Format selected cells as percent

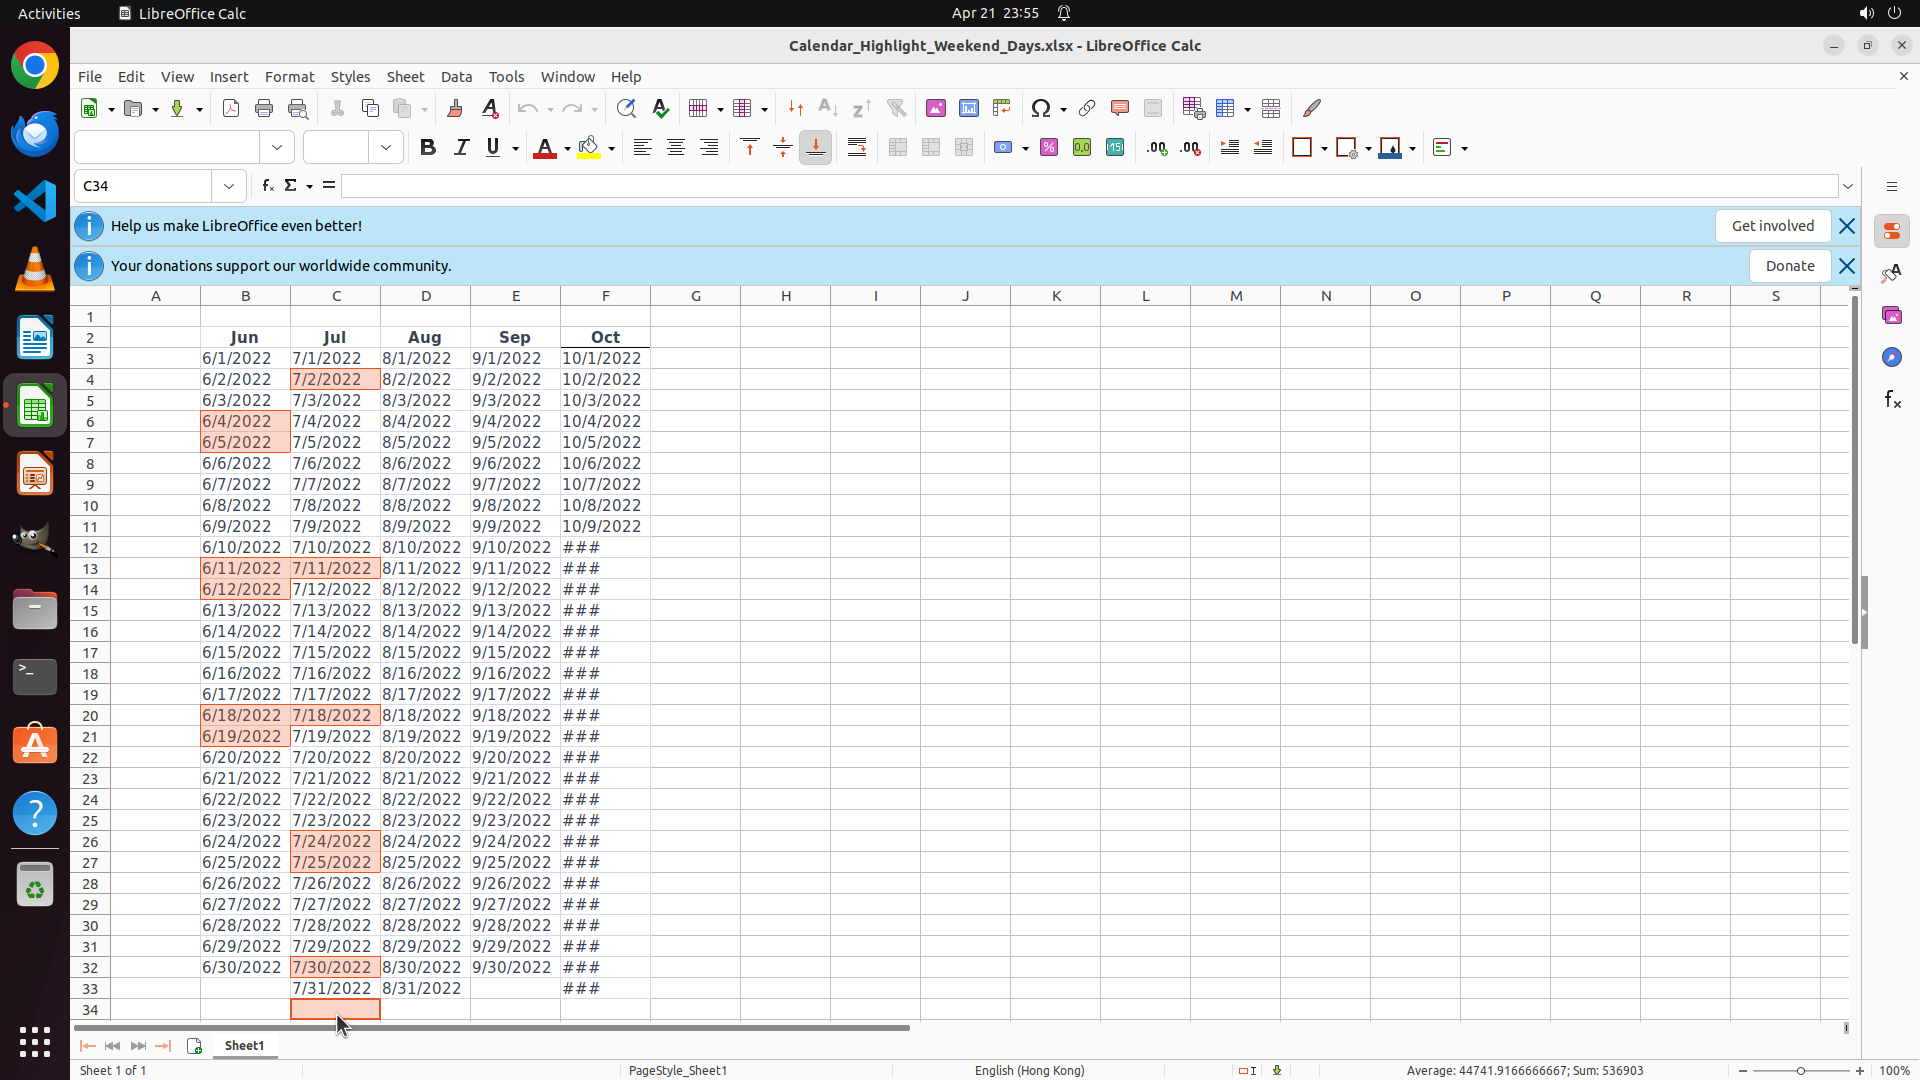[1049, 148]
